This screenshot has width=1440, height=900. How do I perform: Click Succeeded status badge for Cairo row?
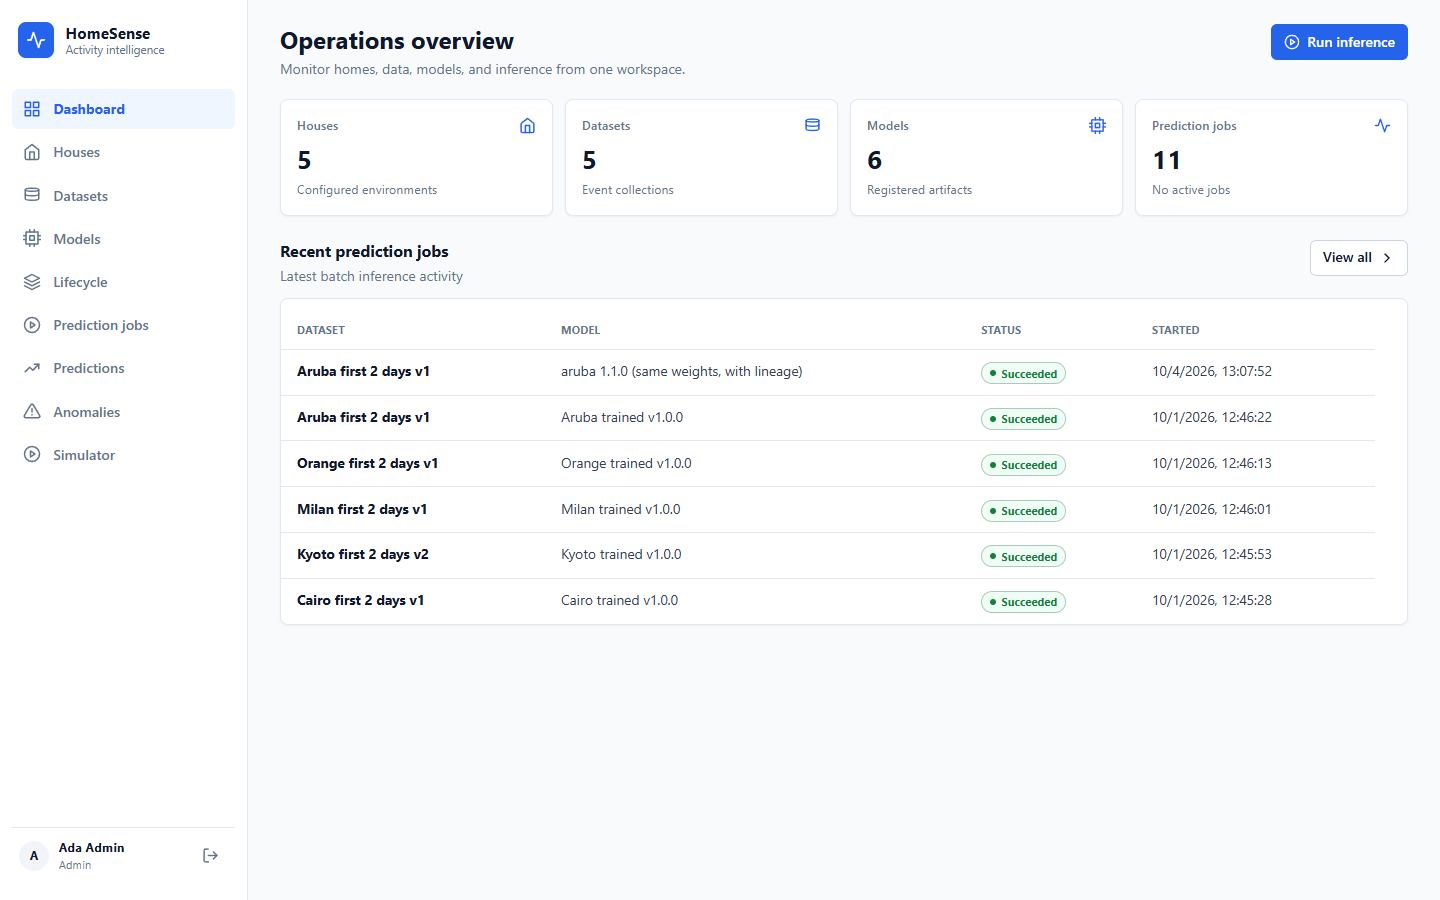pyautogui.click(x=1023, y=602)
